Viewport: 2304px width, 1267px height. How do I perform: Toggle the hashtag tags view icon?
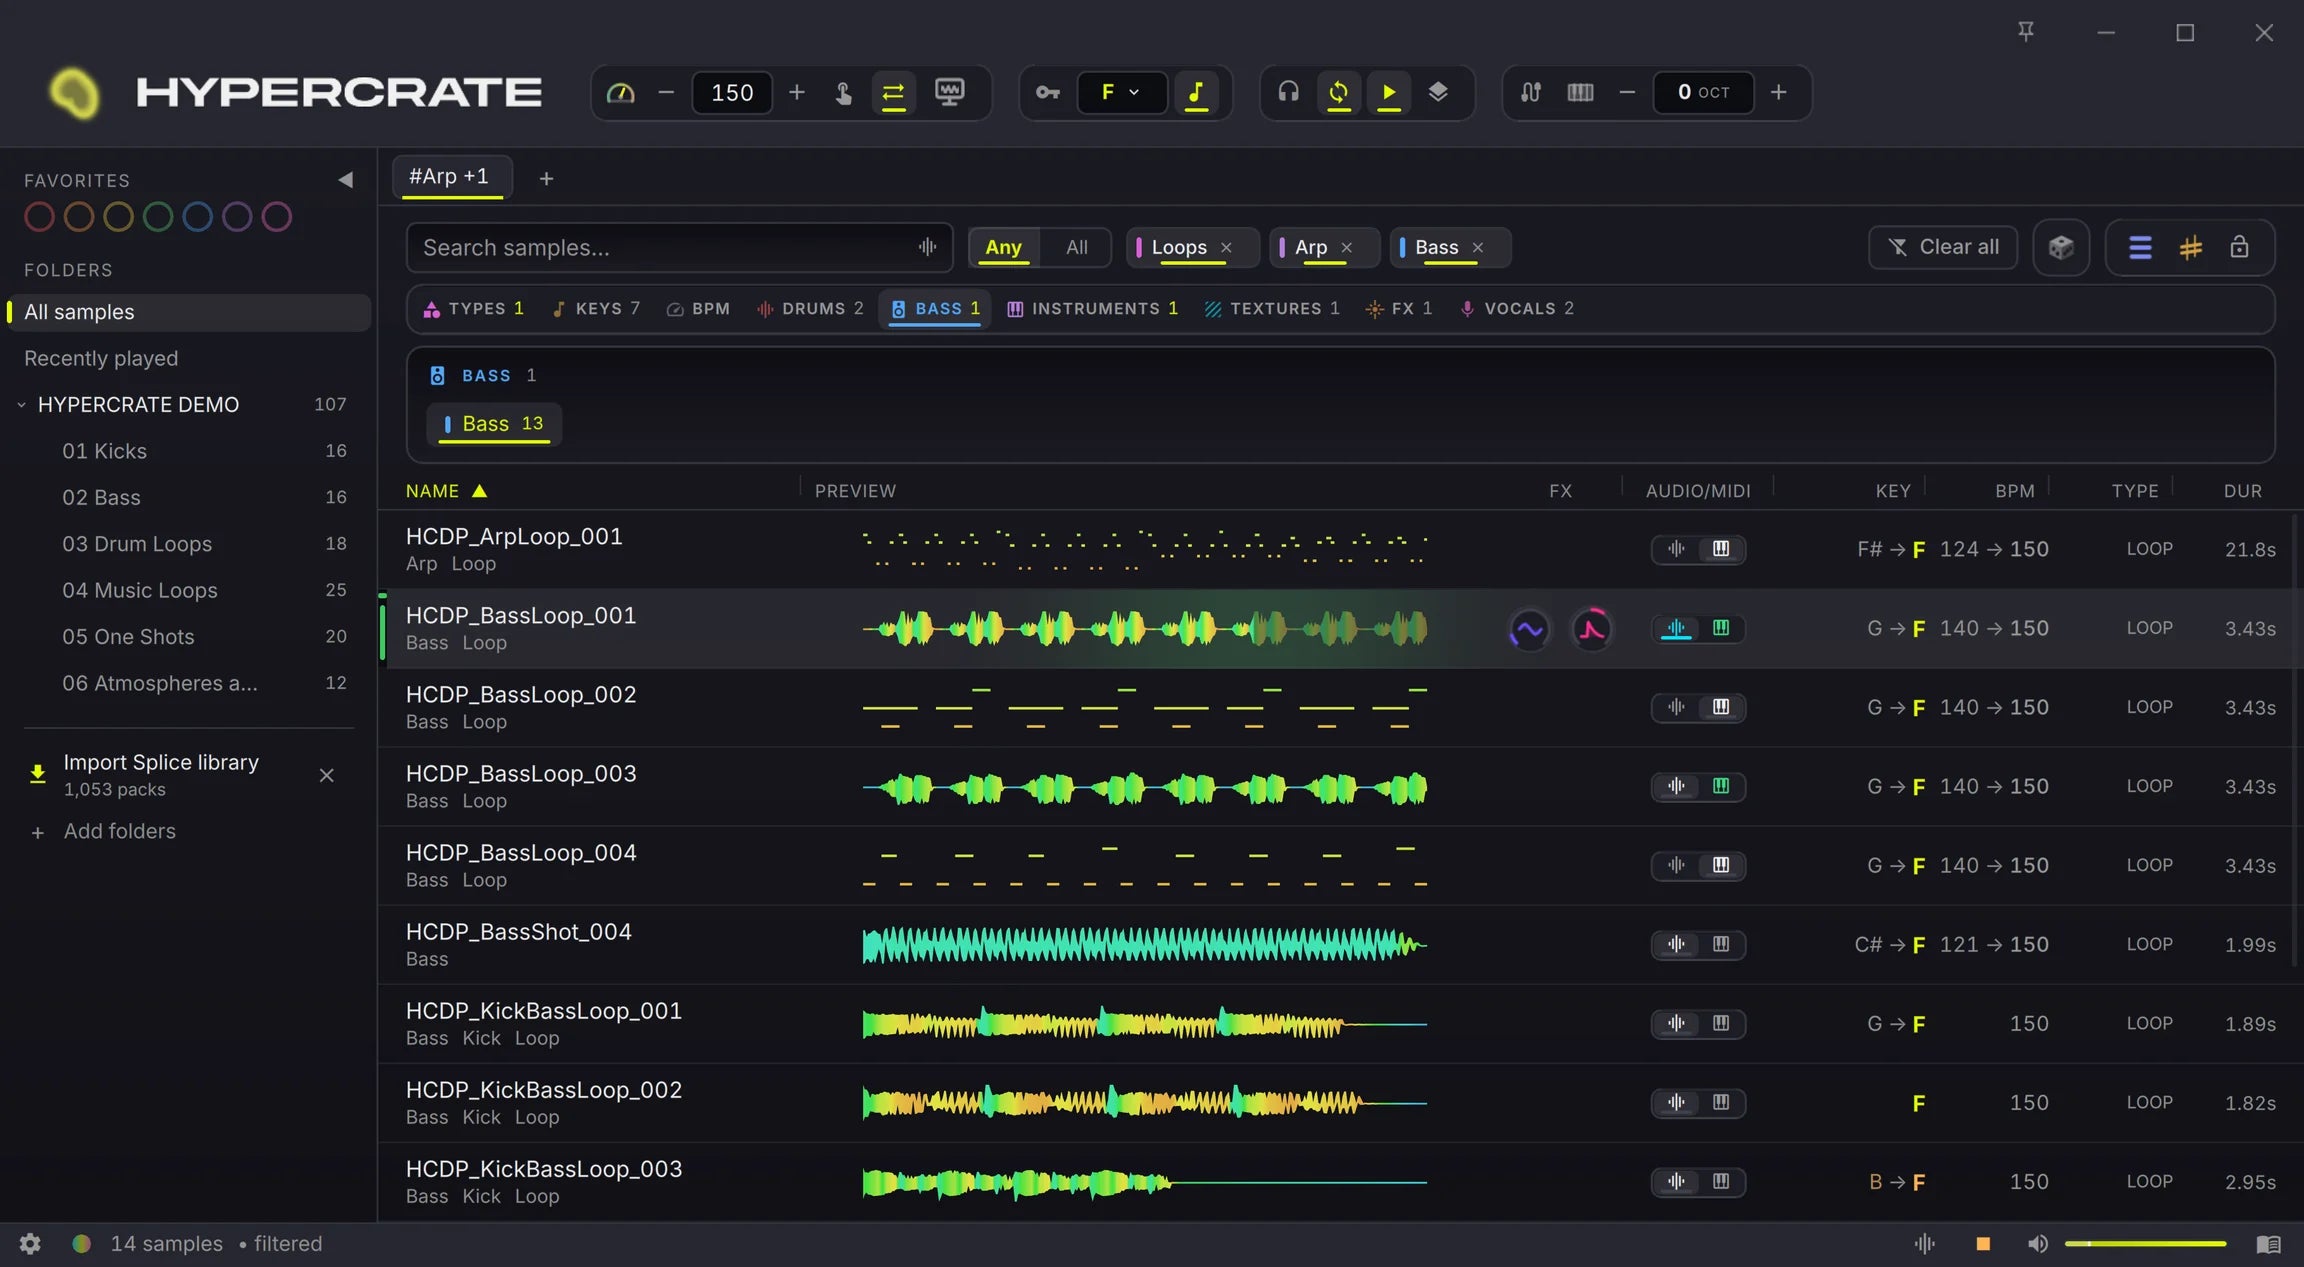[2190, 247]
